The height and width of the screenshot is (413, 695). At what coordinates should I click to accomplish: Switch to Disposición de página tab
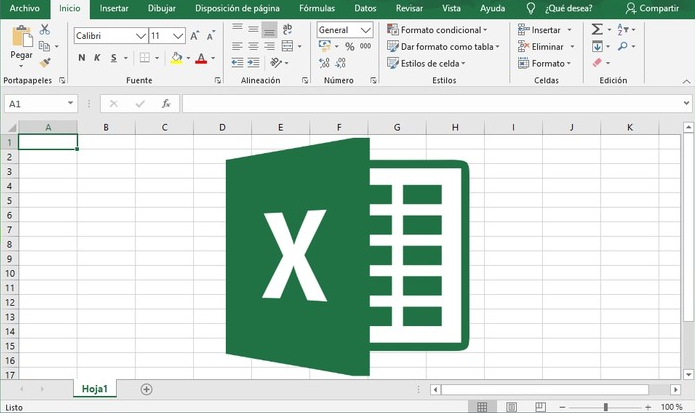tap(237, 8)
